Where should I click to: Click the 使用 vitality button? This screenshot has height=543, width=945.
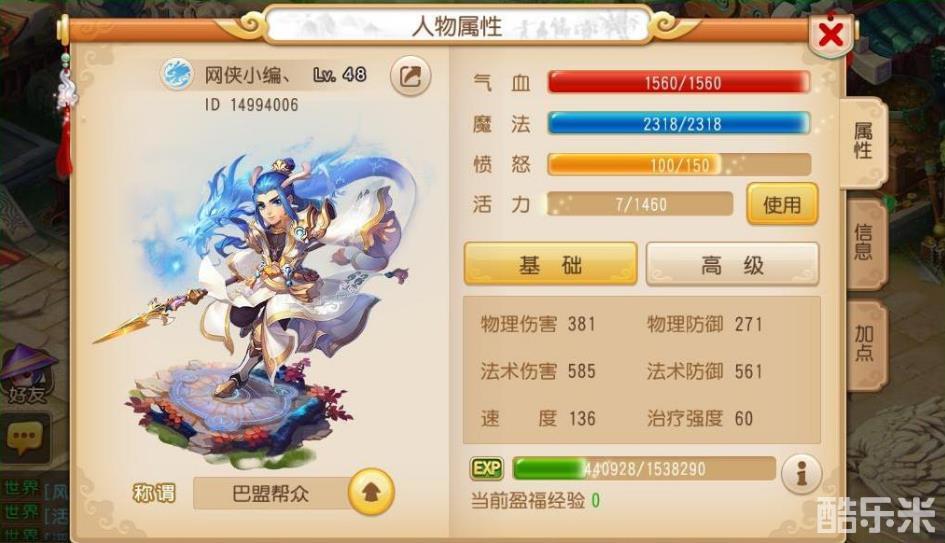pos(782,205)
